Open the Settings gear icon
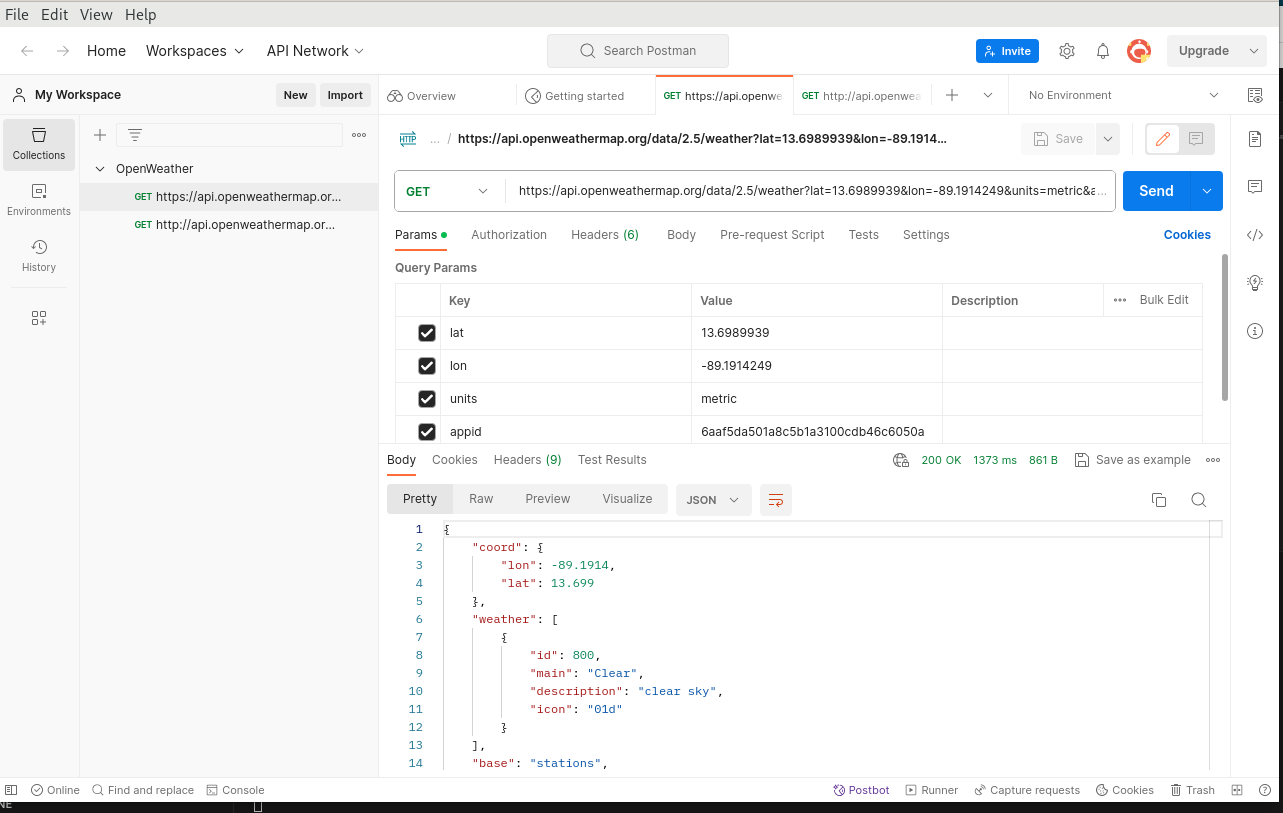The width and height of the screenshot is (1283, 813). coord(1067,51)
